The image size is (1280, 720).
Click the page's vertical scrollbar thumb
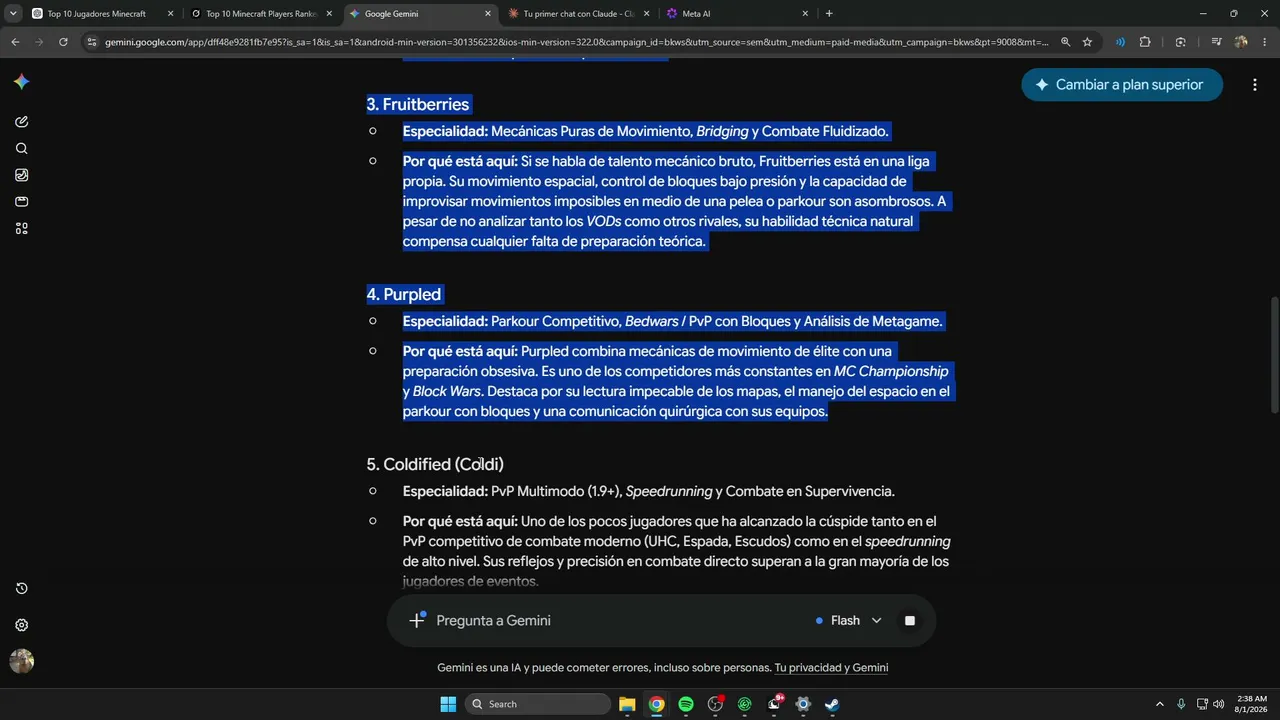click(1274, 355)
